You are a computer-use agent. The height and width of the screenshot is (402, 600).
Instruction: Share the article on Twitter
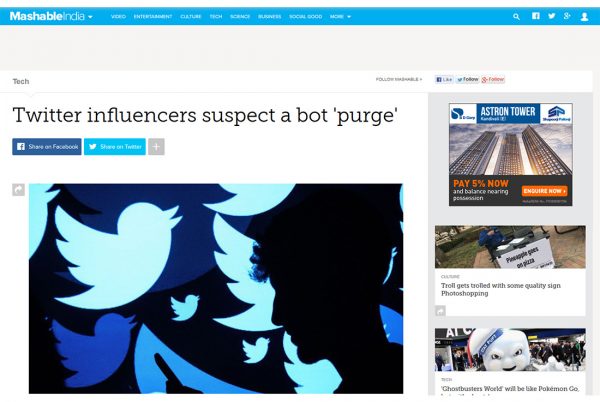click(115, 146)
